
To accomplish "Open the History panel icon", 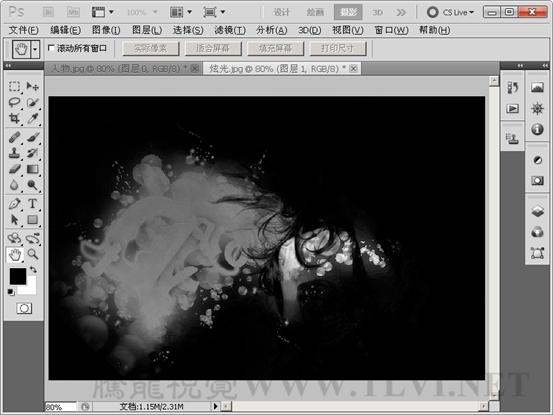I will click(512, 87).
